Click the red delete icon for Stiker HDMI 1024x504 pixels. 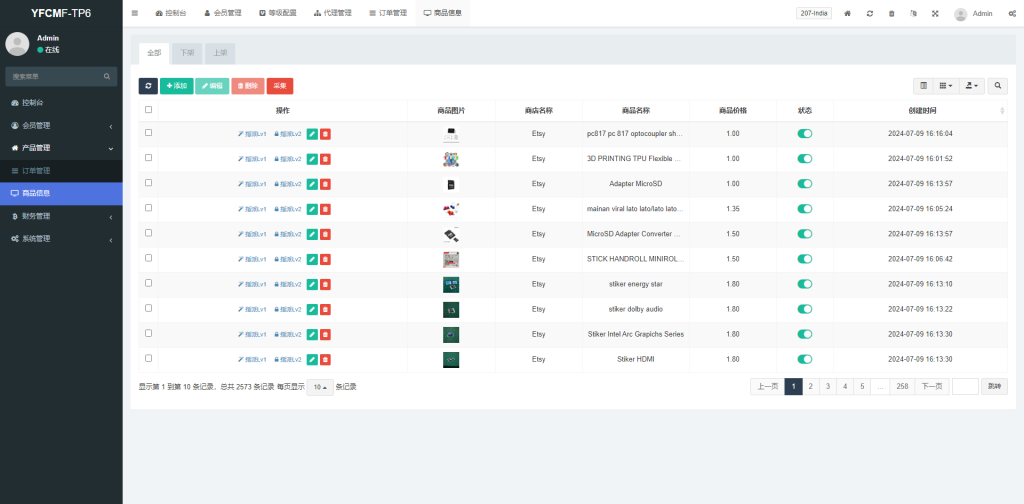pyautogui.click(x=326, y=359)
